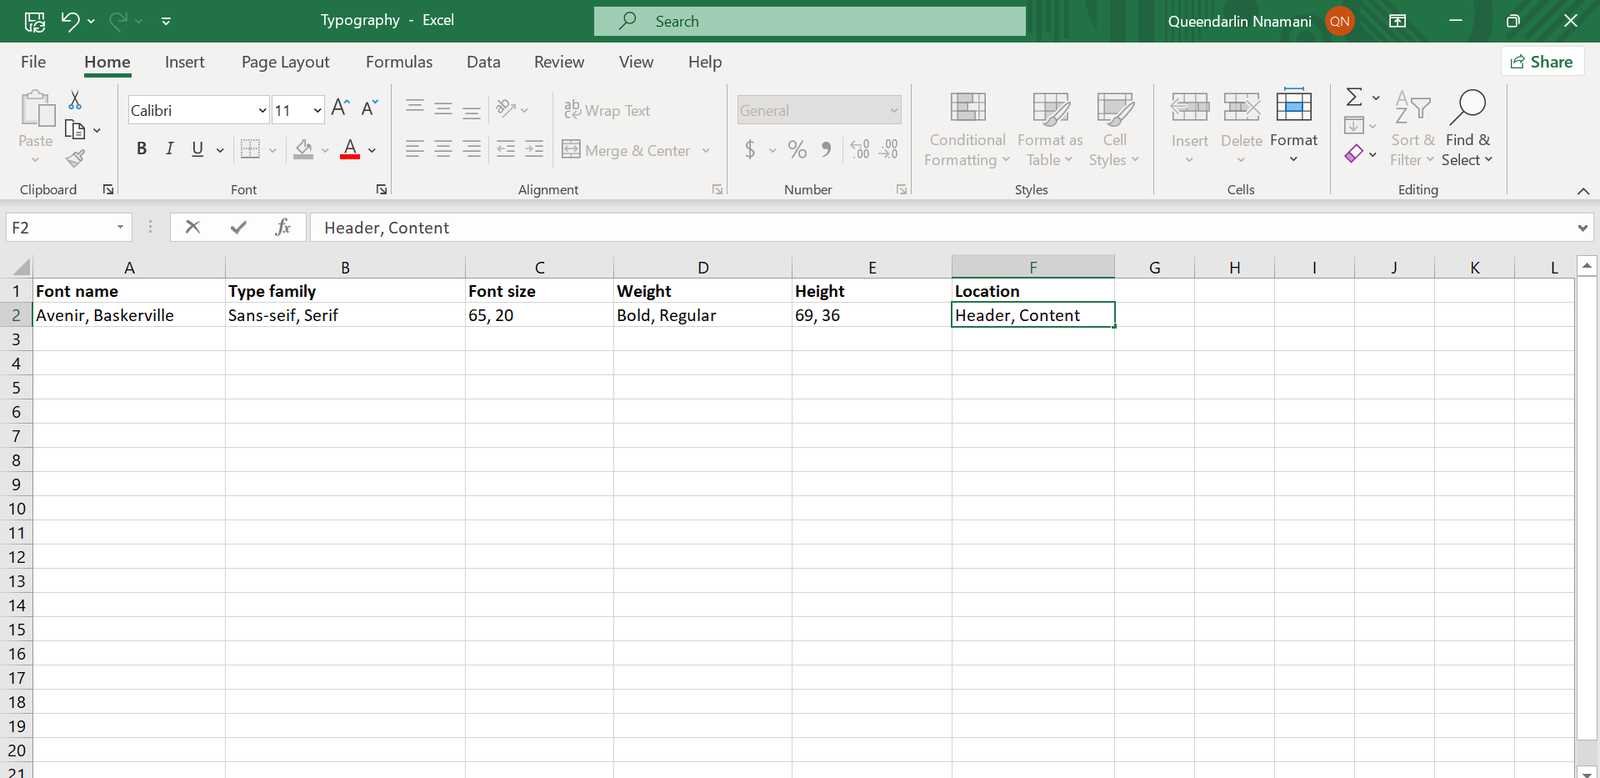The width and height of the screenshot is (1600, 778).
Task: Click the Copy icon in Clipboard group
Action: click(x=75, y=129)
